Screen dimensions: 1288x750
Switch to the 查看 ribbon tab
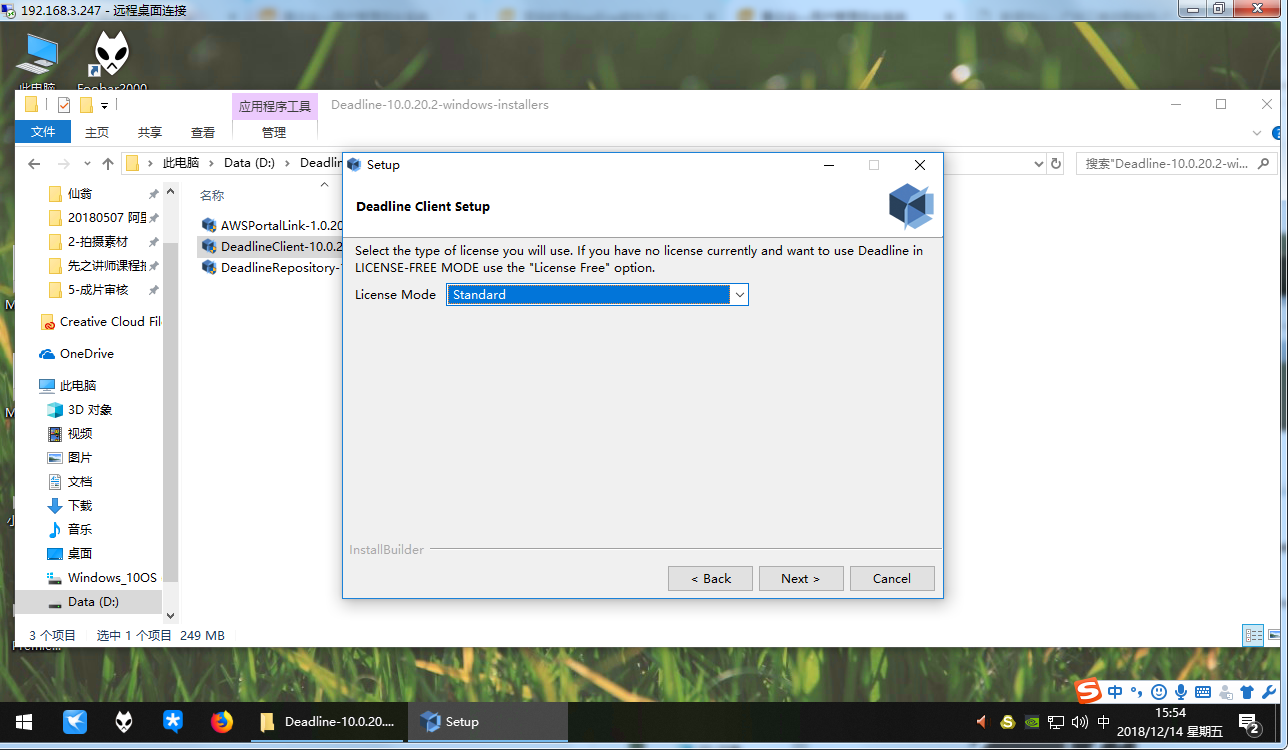click(203, 132)
